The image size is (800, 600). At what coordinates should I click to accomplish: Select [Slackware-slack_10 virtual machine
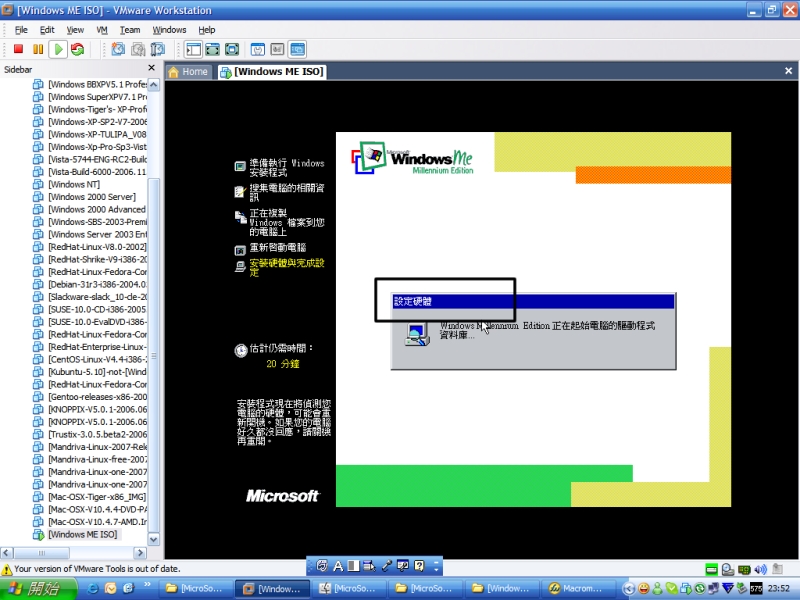(x=97, y=297)
